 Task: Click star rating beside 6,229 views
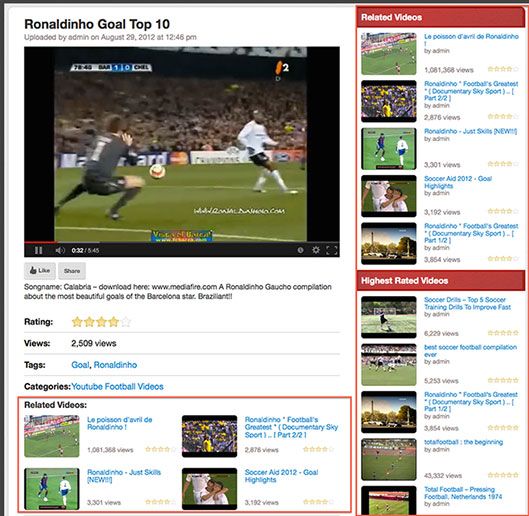(x=503, y=333)
